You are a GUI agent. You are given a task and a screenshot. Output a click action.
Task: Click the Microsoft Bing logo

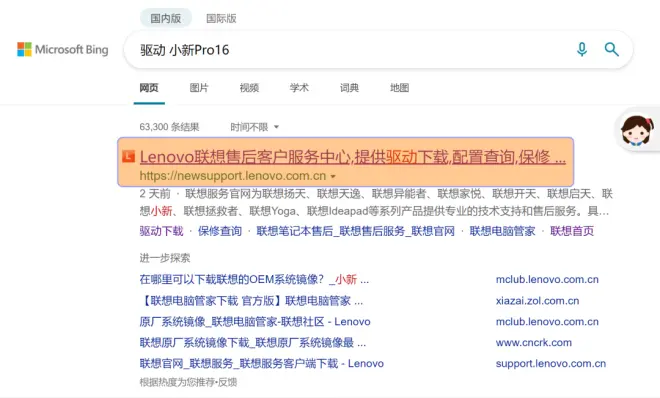pos(63,49)
